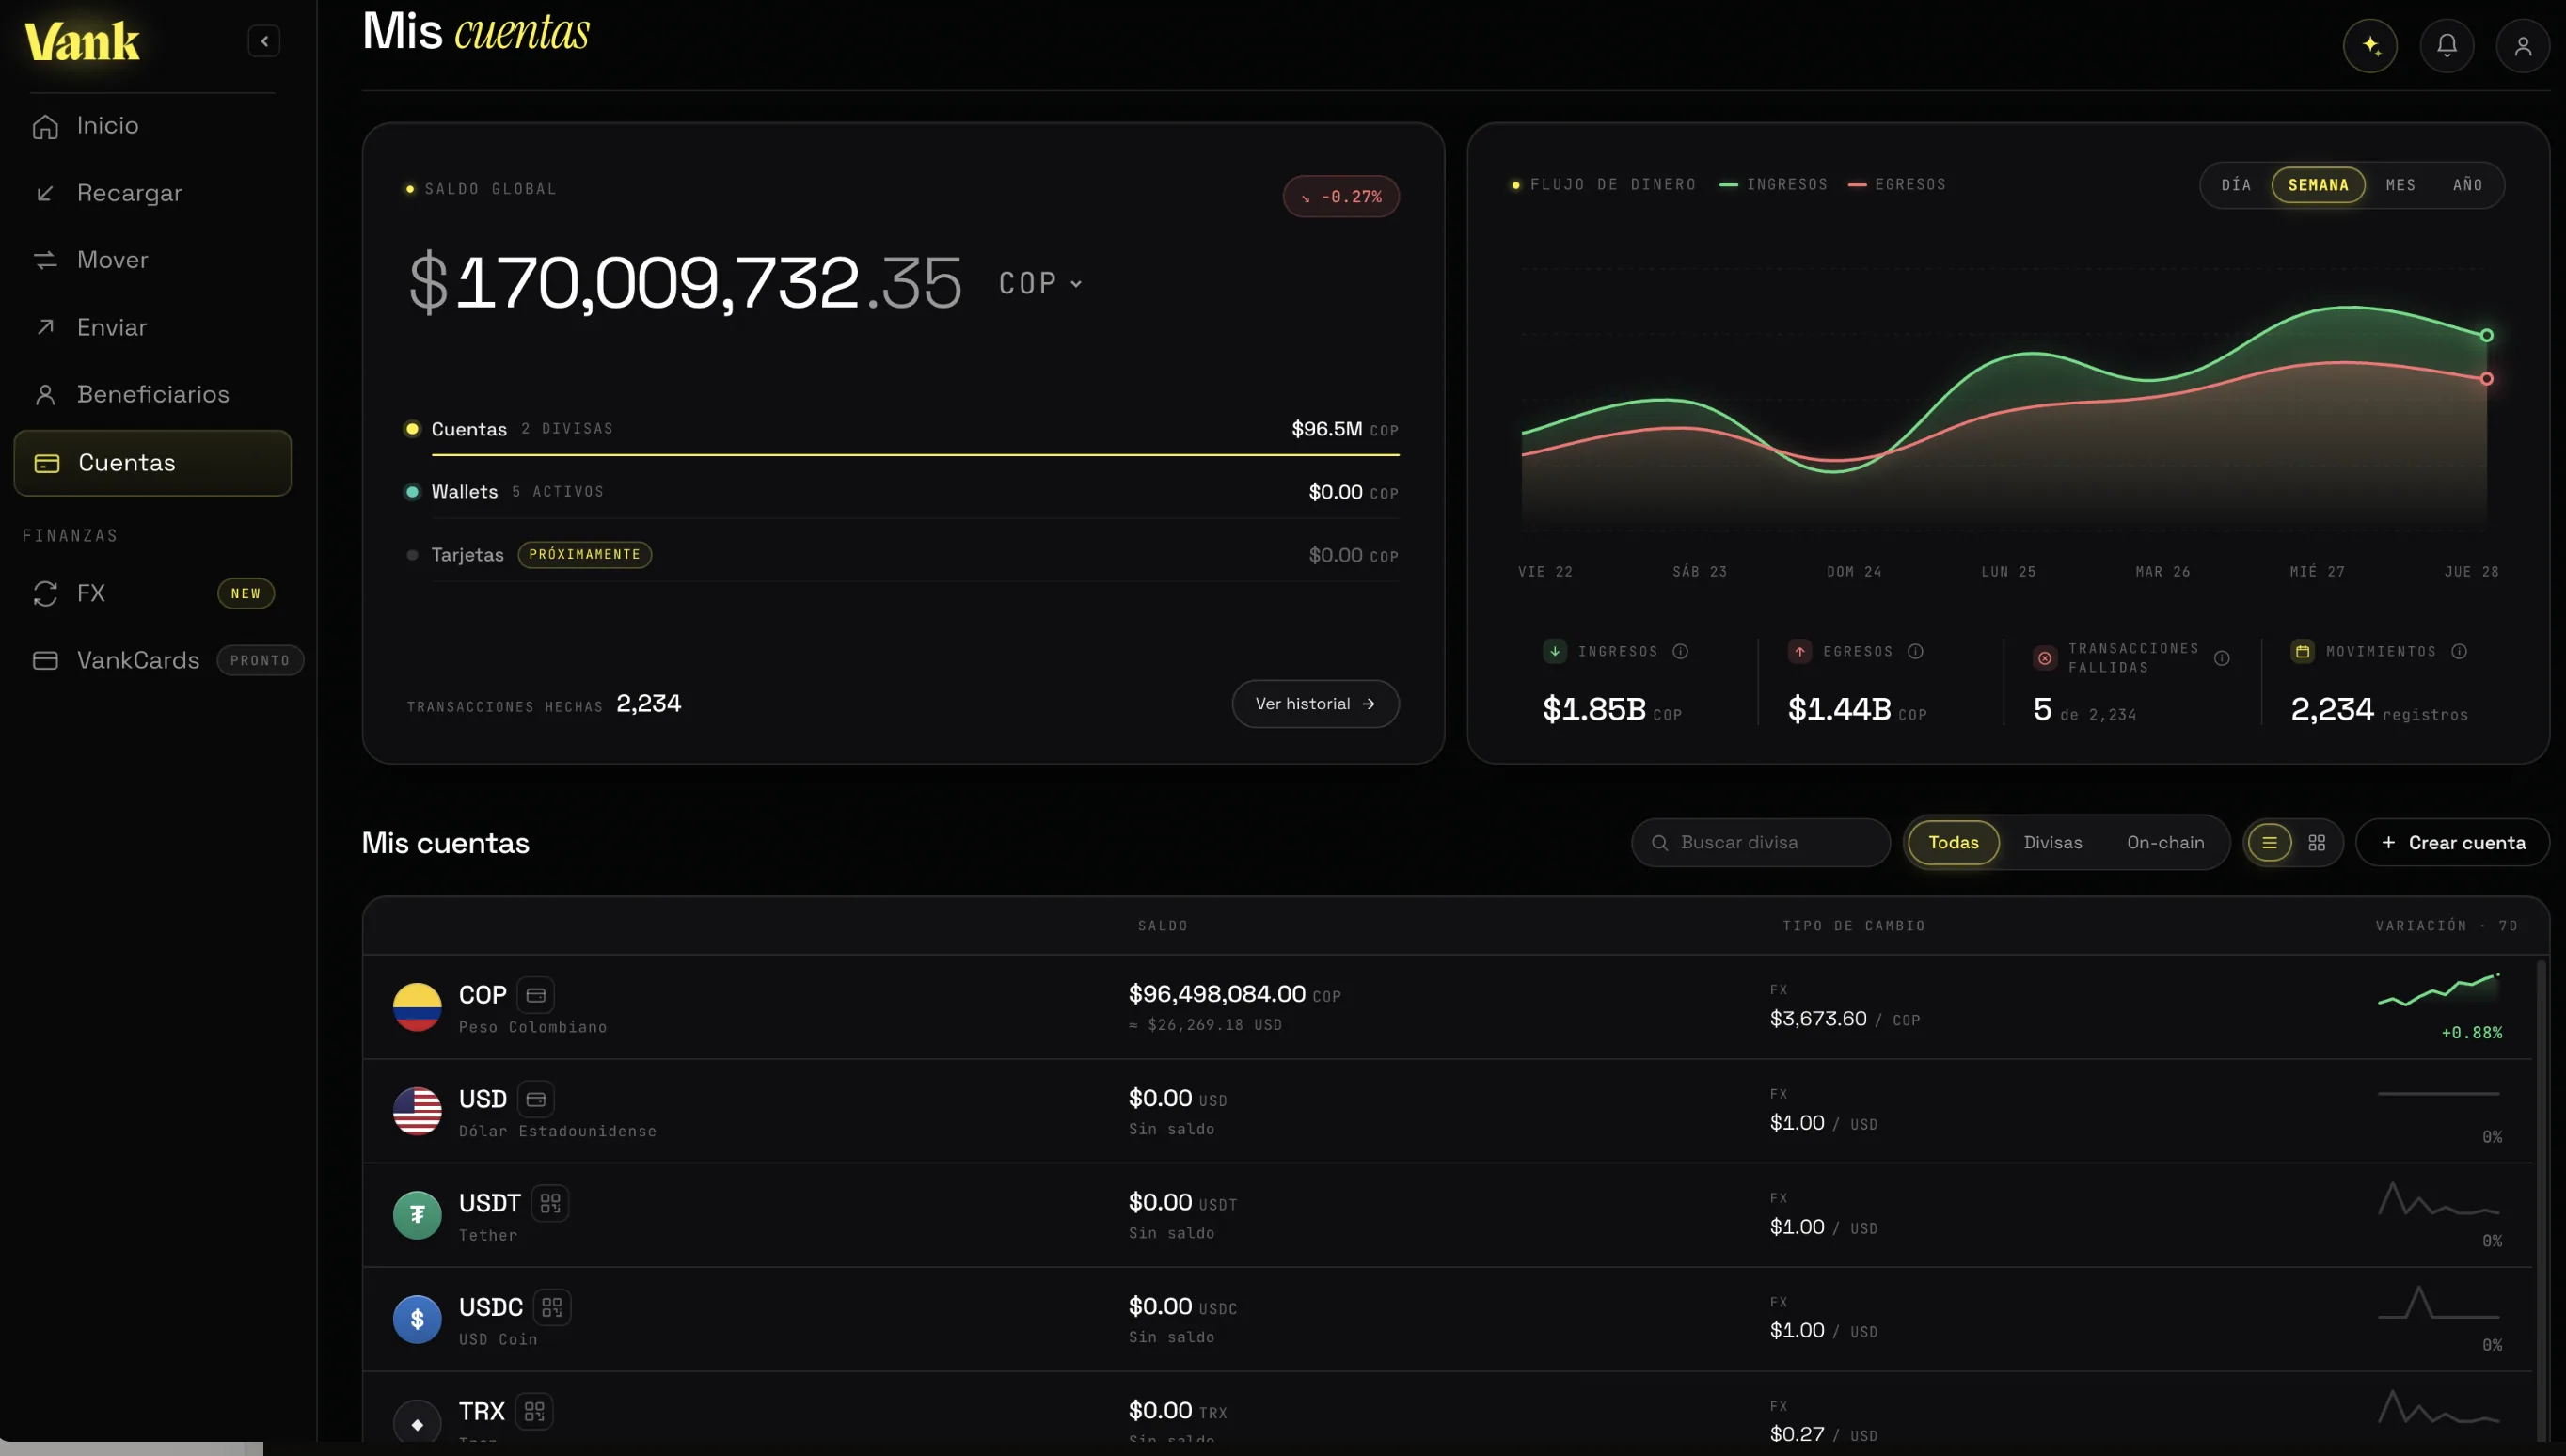Toggle the Ingresos series legend
The height and width of the screenshot is (1456, 2566).
coord(1773,185)
